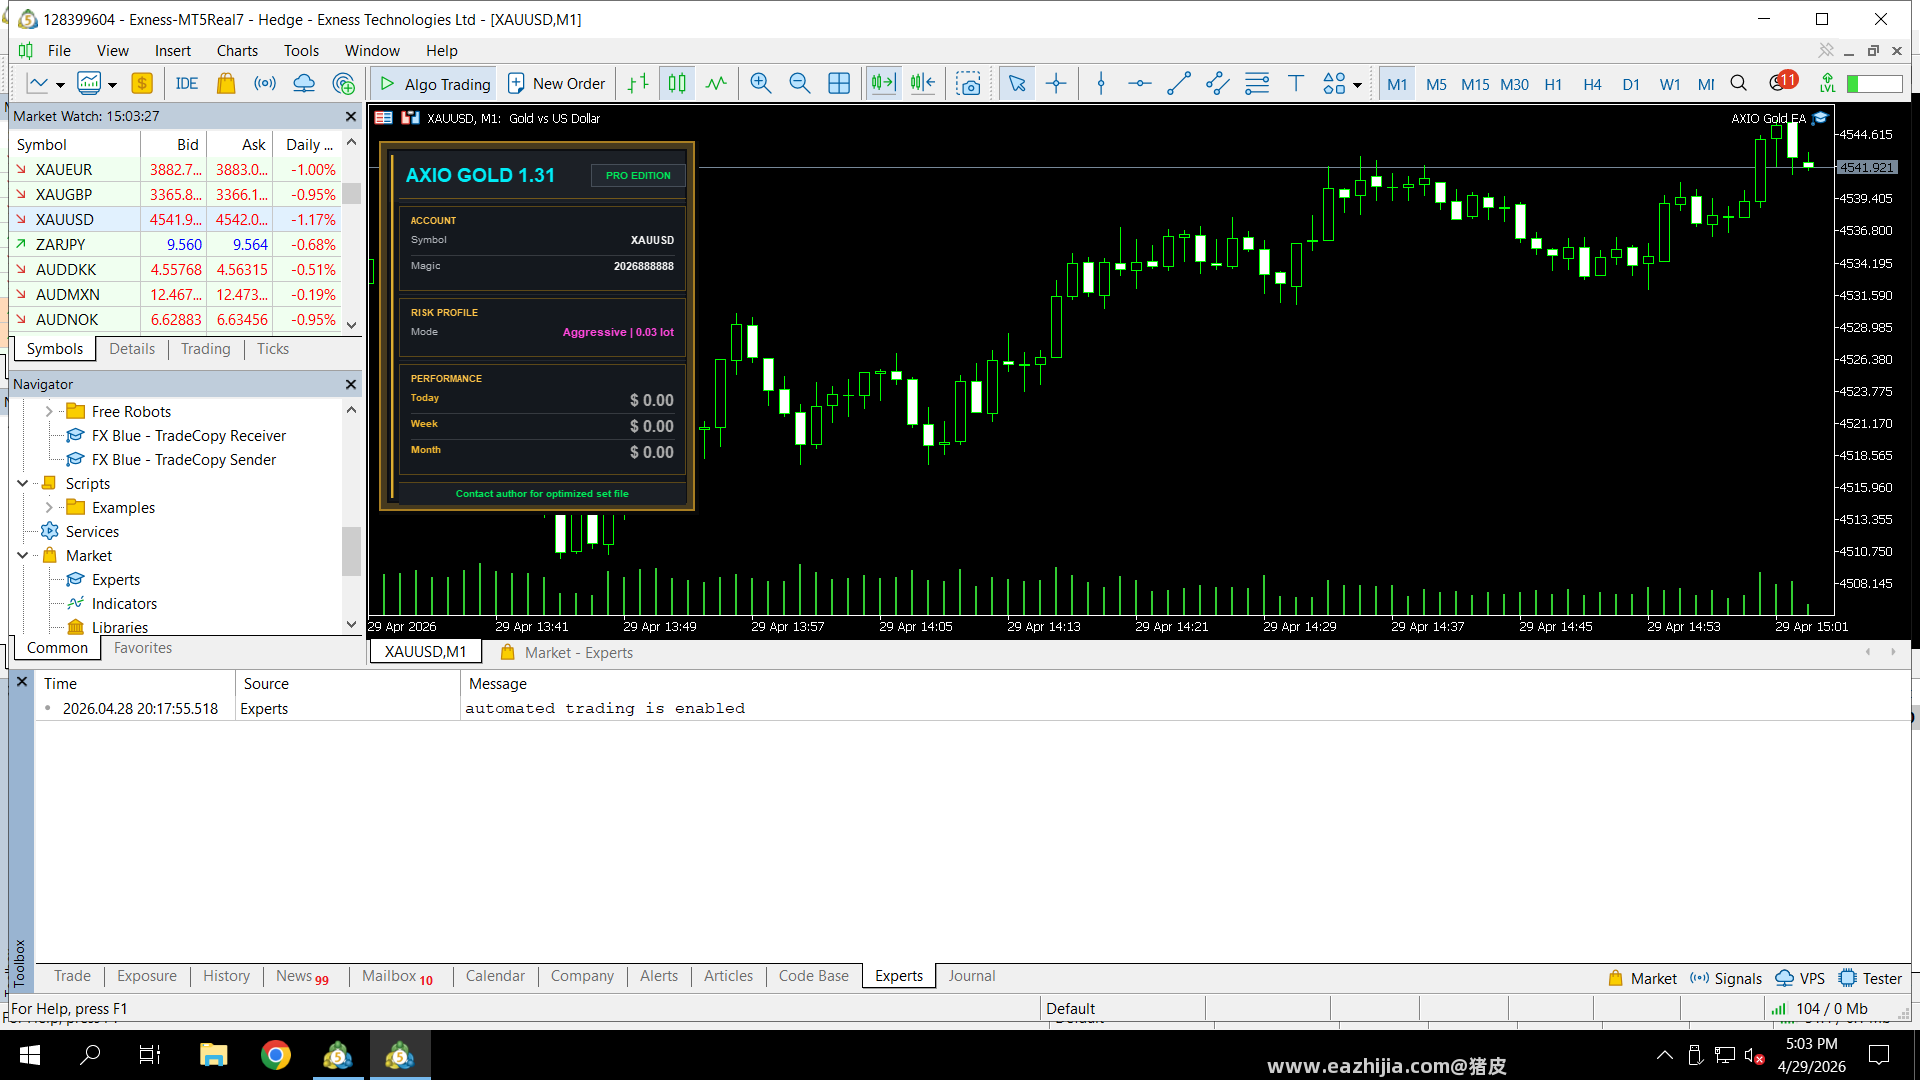
Task: Switch chart to candlestick mode
Action: pos(677,84)
